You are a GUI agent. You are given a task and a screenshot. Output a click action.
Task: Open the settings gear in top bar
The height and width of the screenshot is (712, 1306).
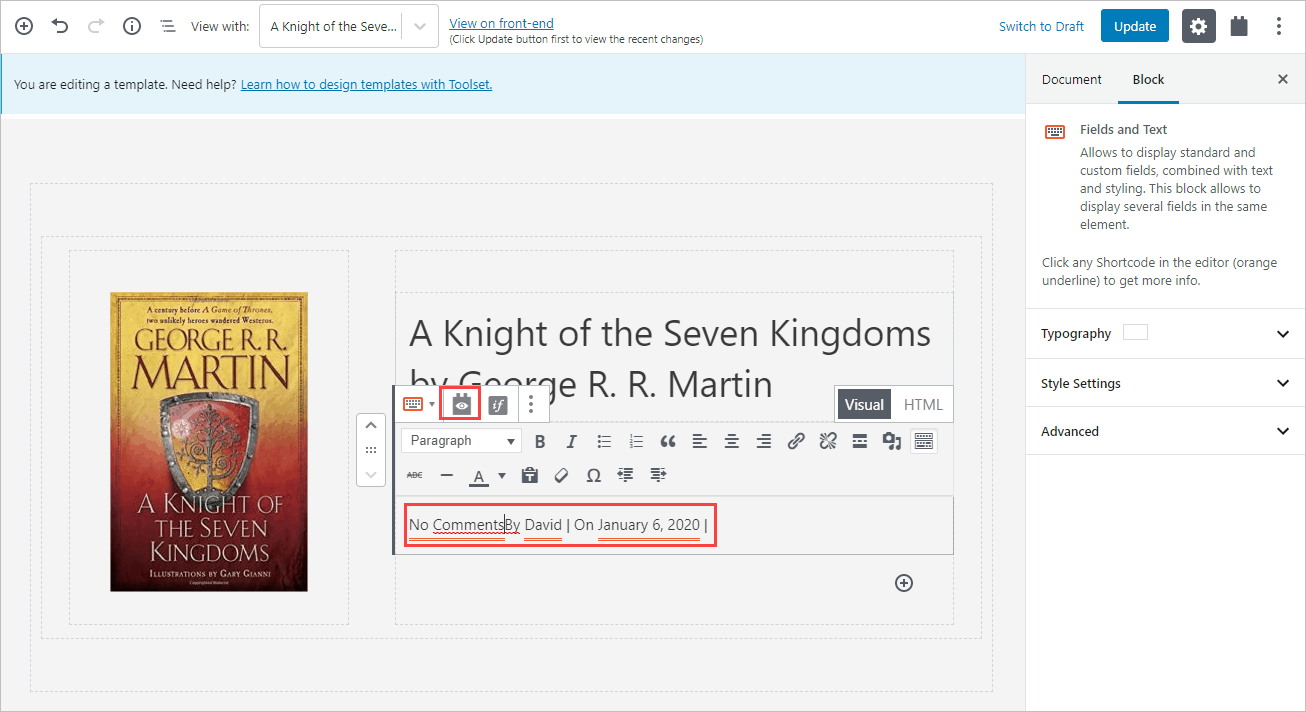click(1198, 26)
